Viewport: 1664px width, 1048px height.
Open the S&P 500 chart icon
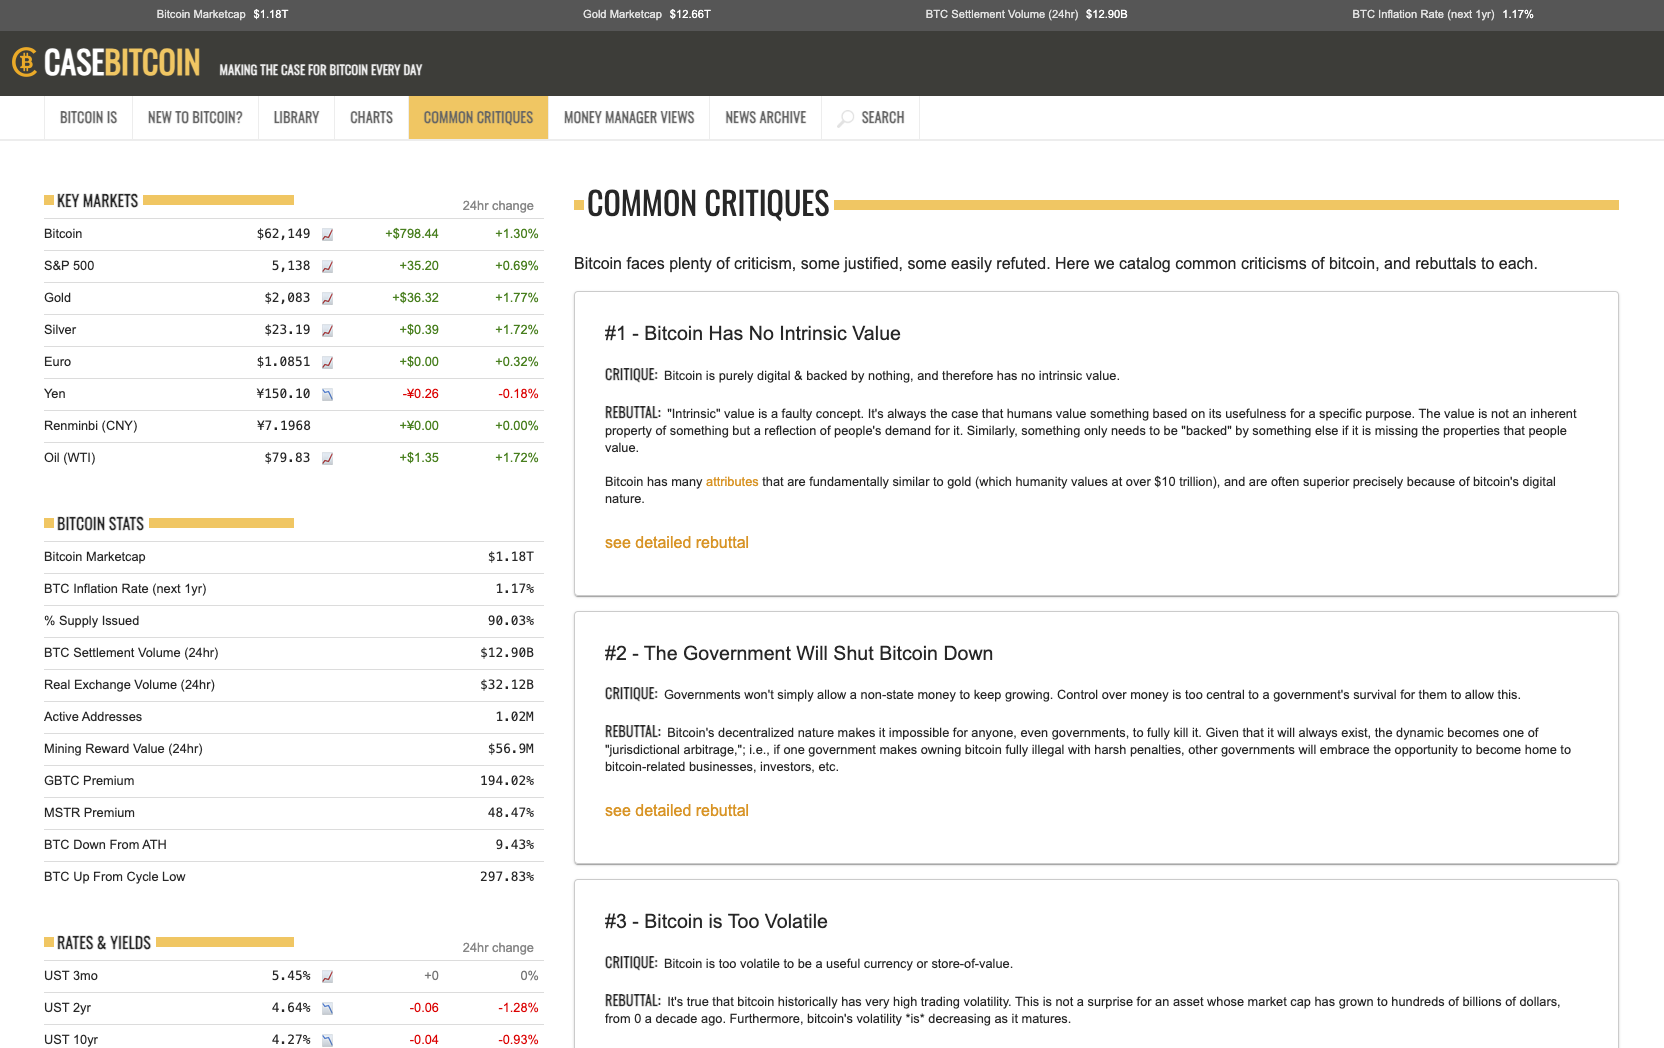[x=327, y=267]
